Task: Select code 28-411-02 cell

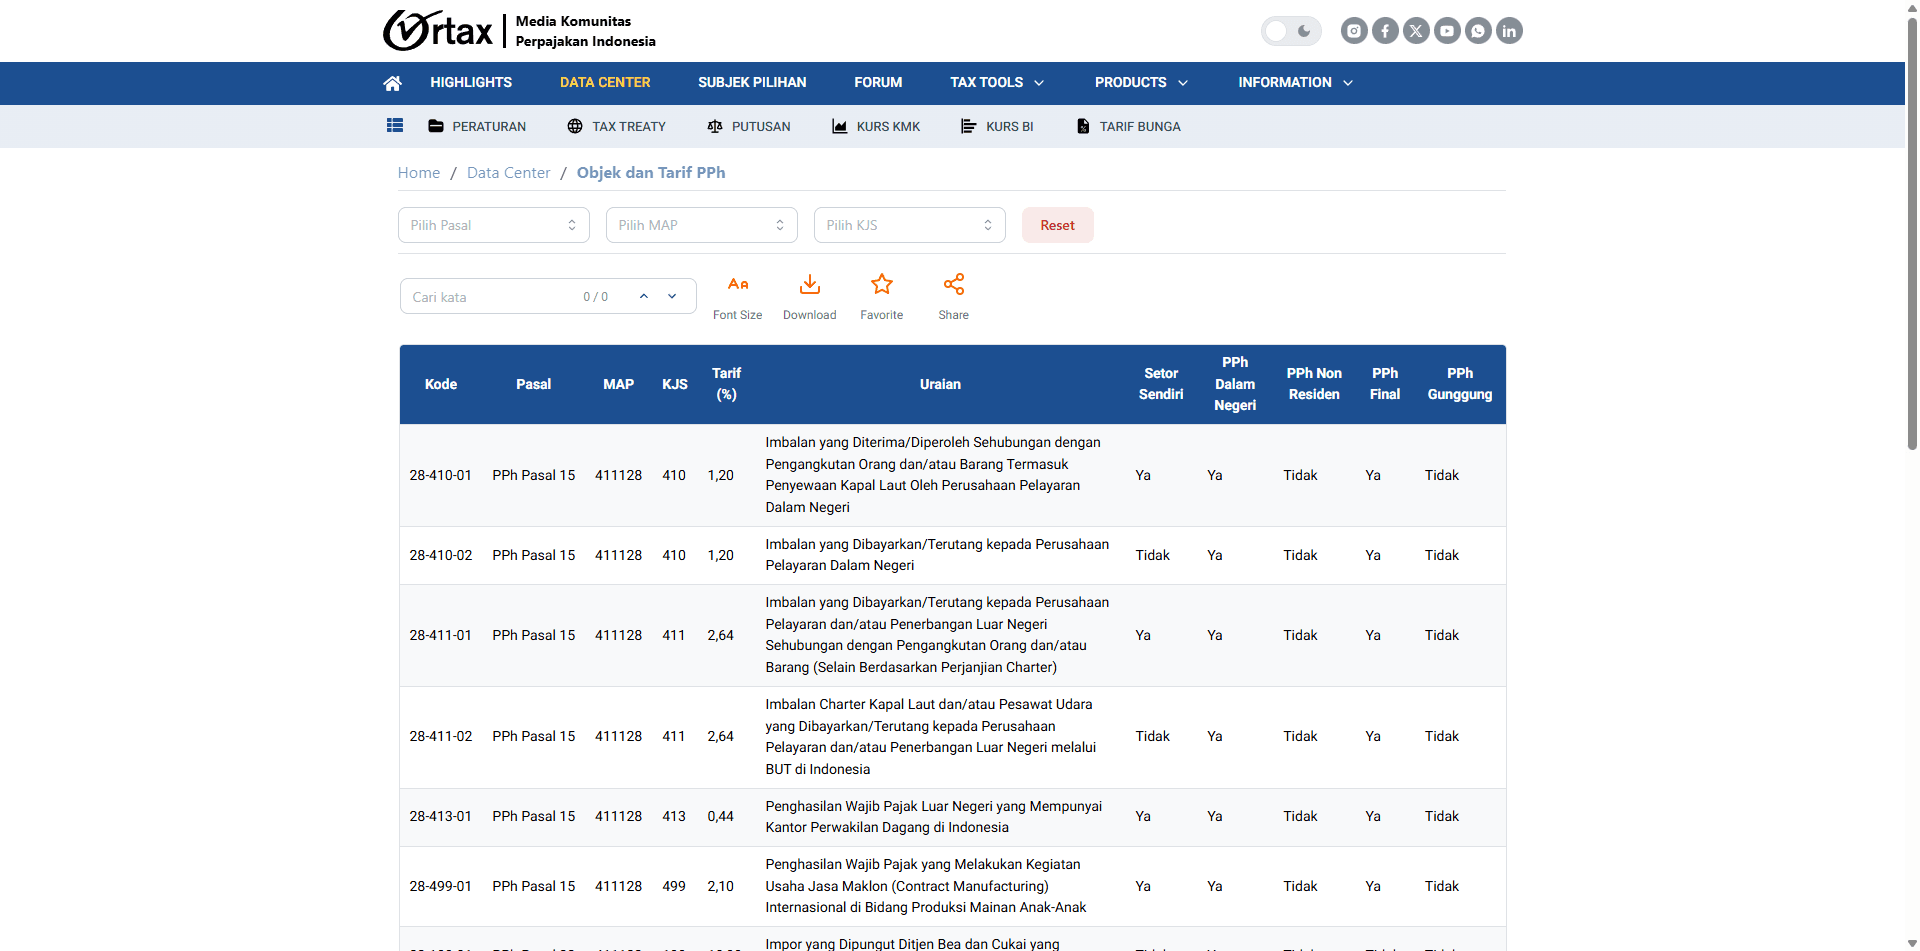Action: (x=441, y=736)
